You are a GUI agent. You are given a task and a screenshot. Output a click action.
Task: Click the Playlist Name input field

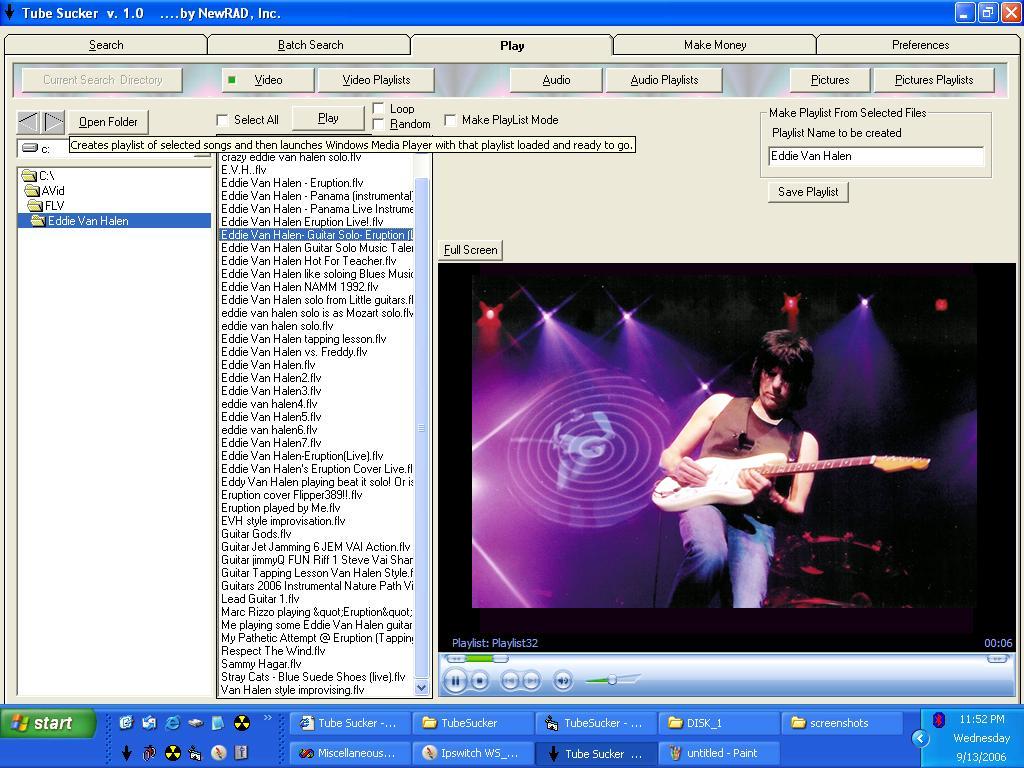pyautogui.click(x=876, y=156)
